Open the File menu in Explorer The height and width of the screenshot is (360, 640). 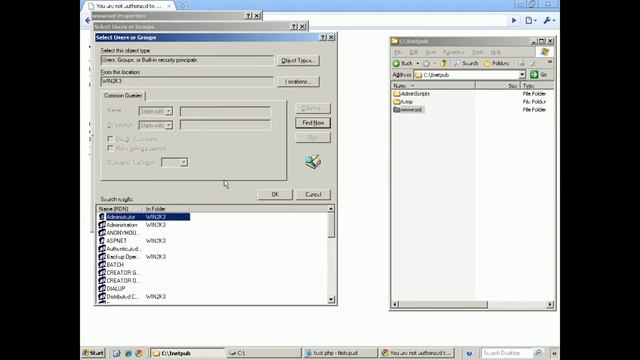point(398,52)
